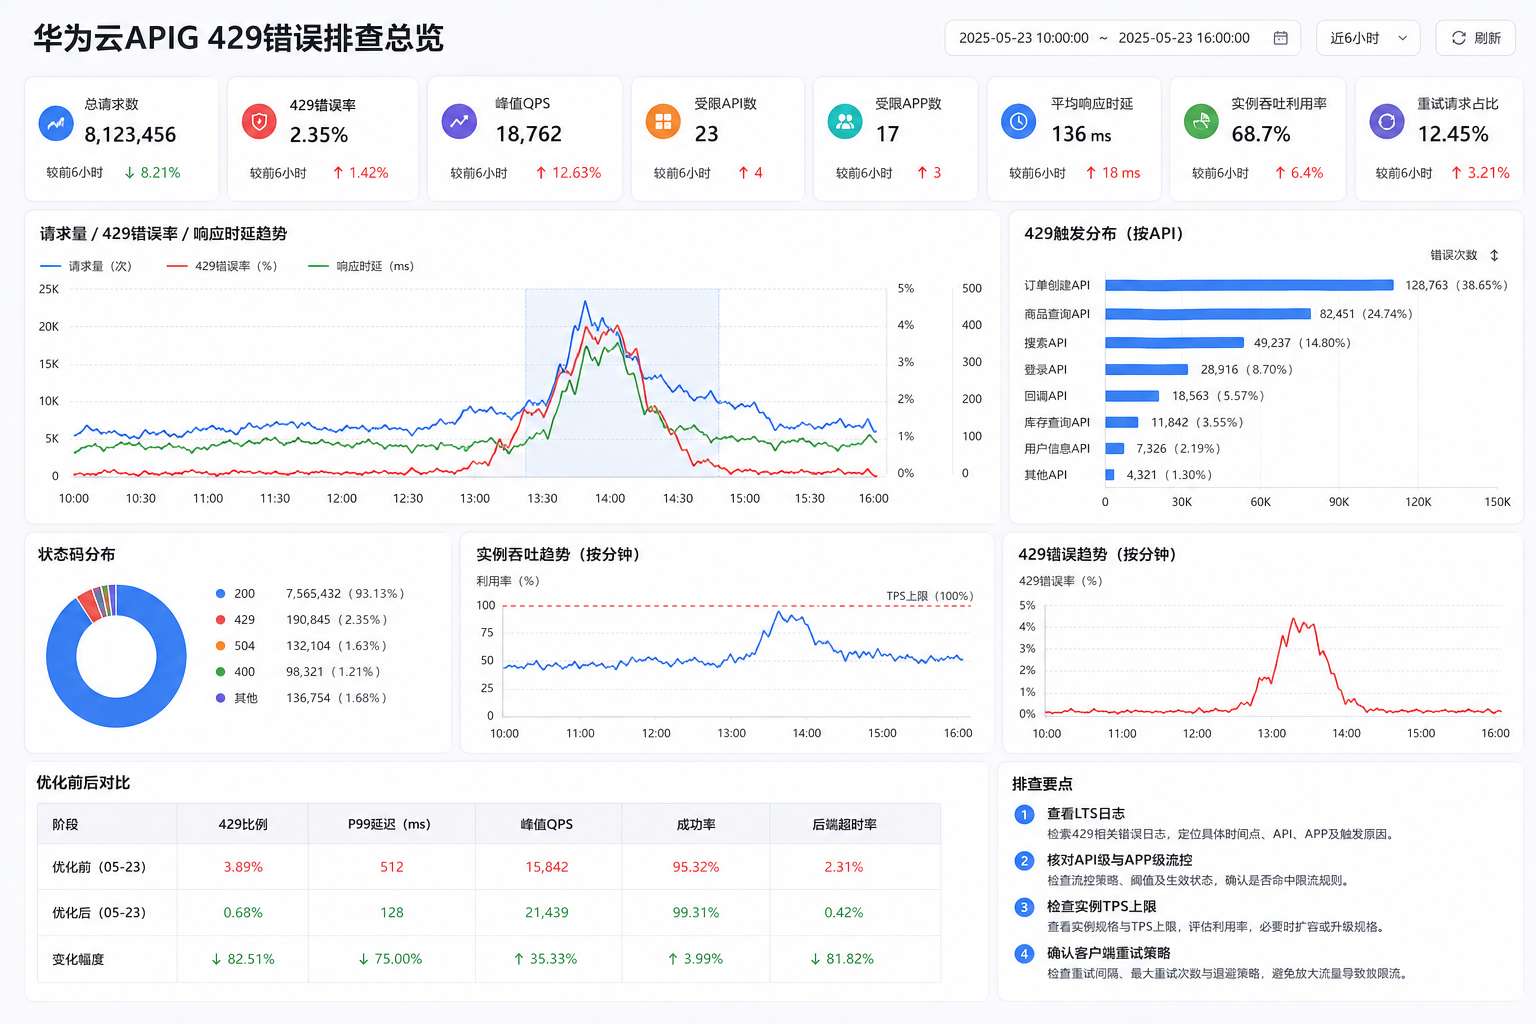Click the total requests chart icon

point(56,123)
